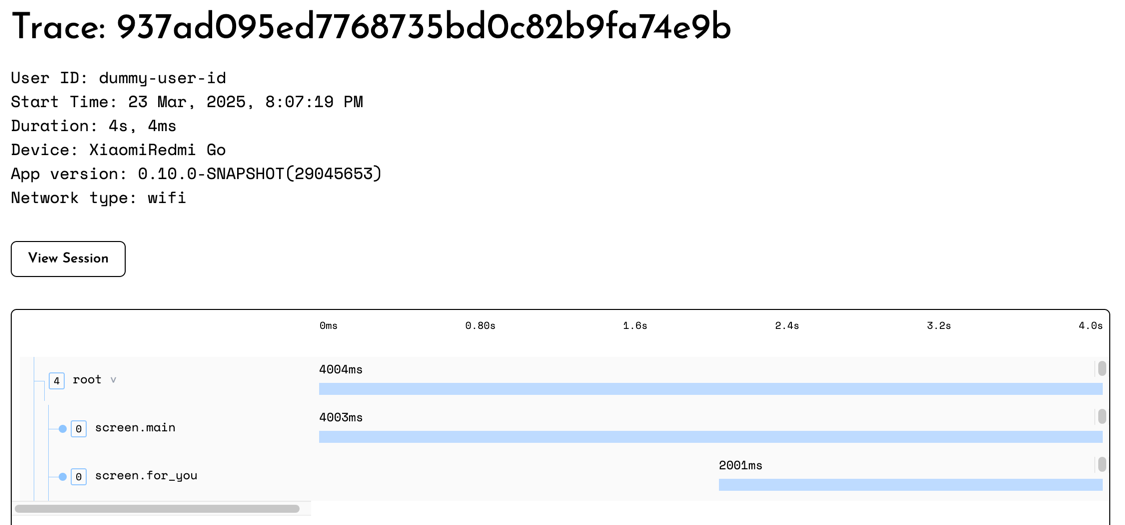Select the screen.main span label
The image size is (1125, 525).
pos(135,428)
